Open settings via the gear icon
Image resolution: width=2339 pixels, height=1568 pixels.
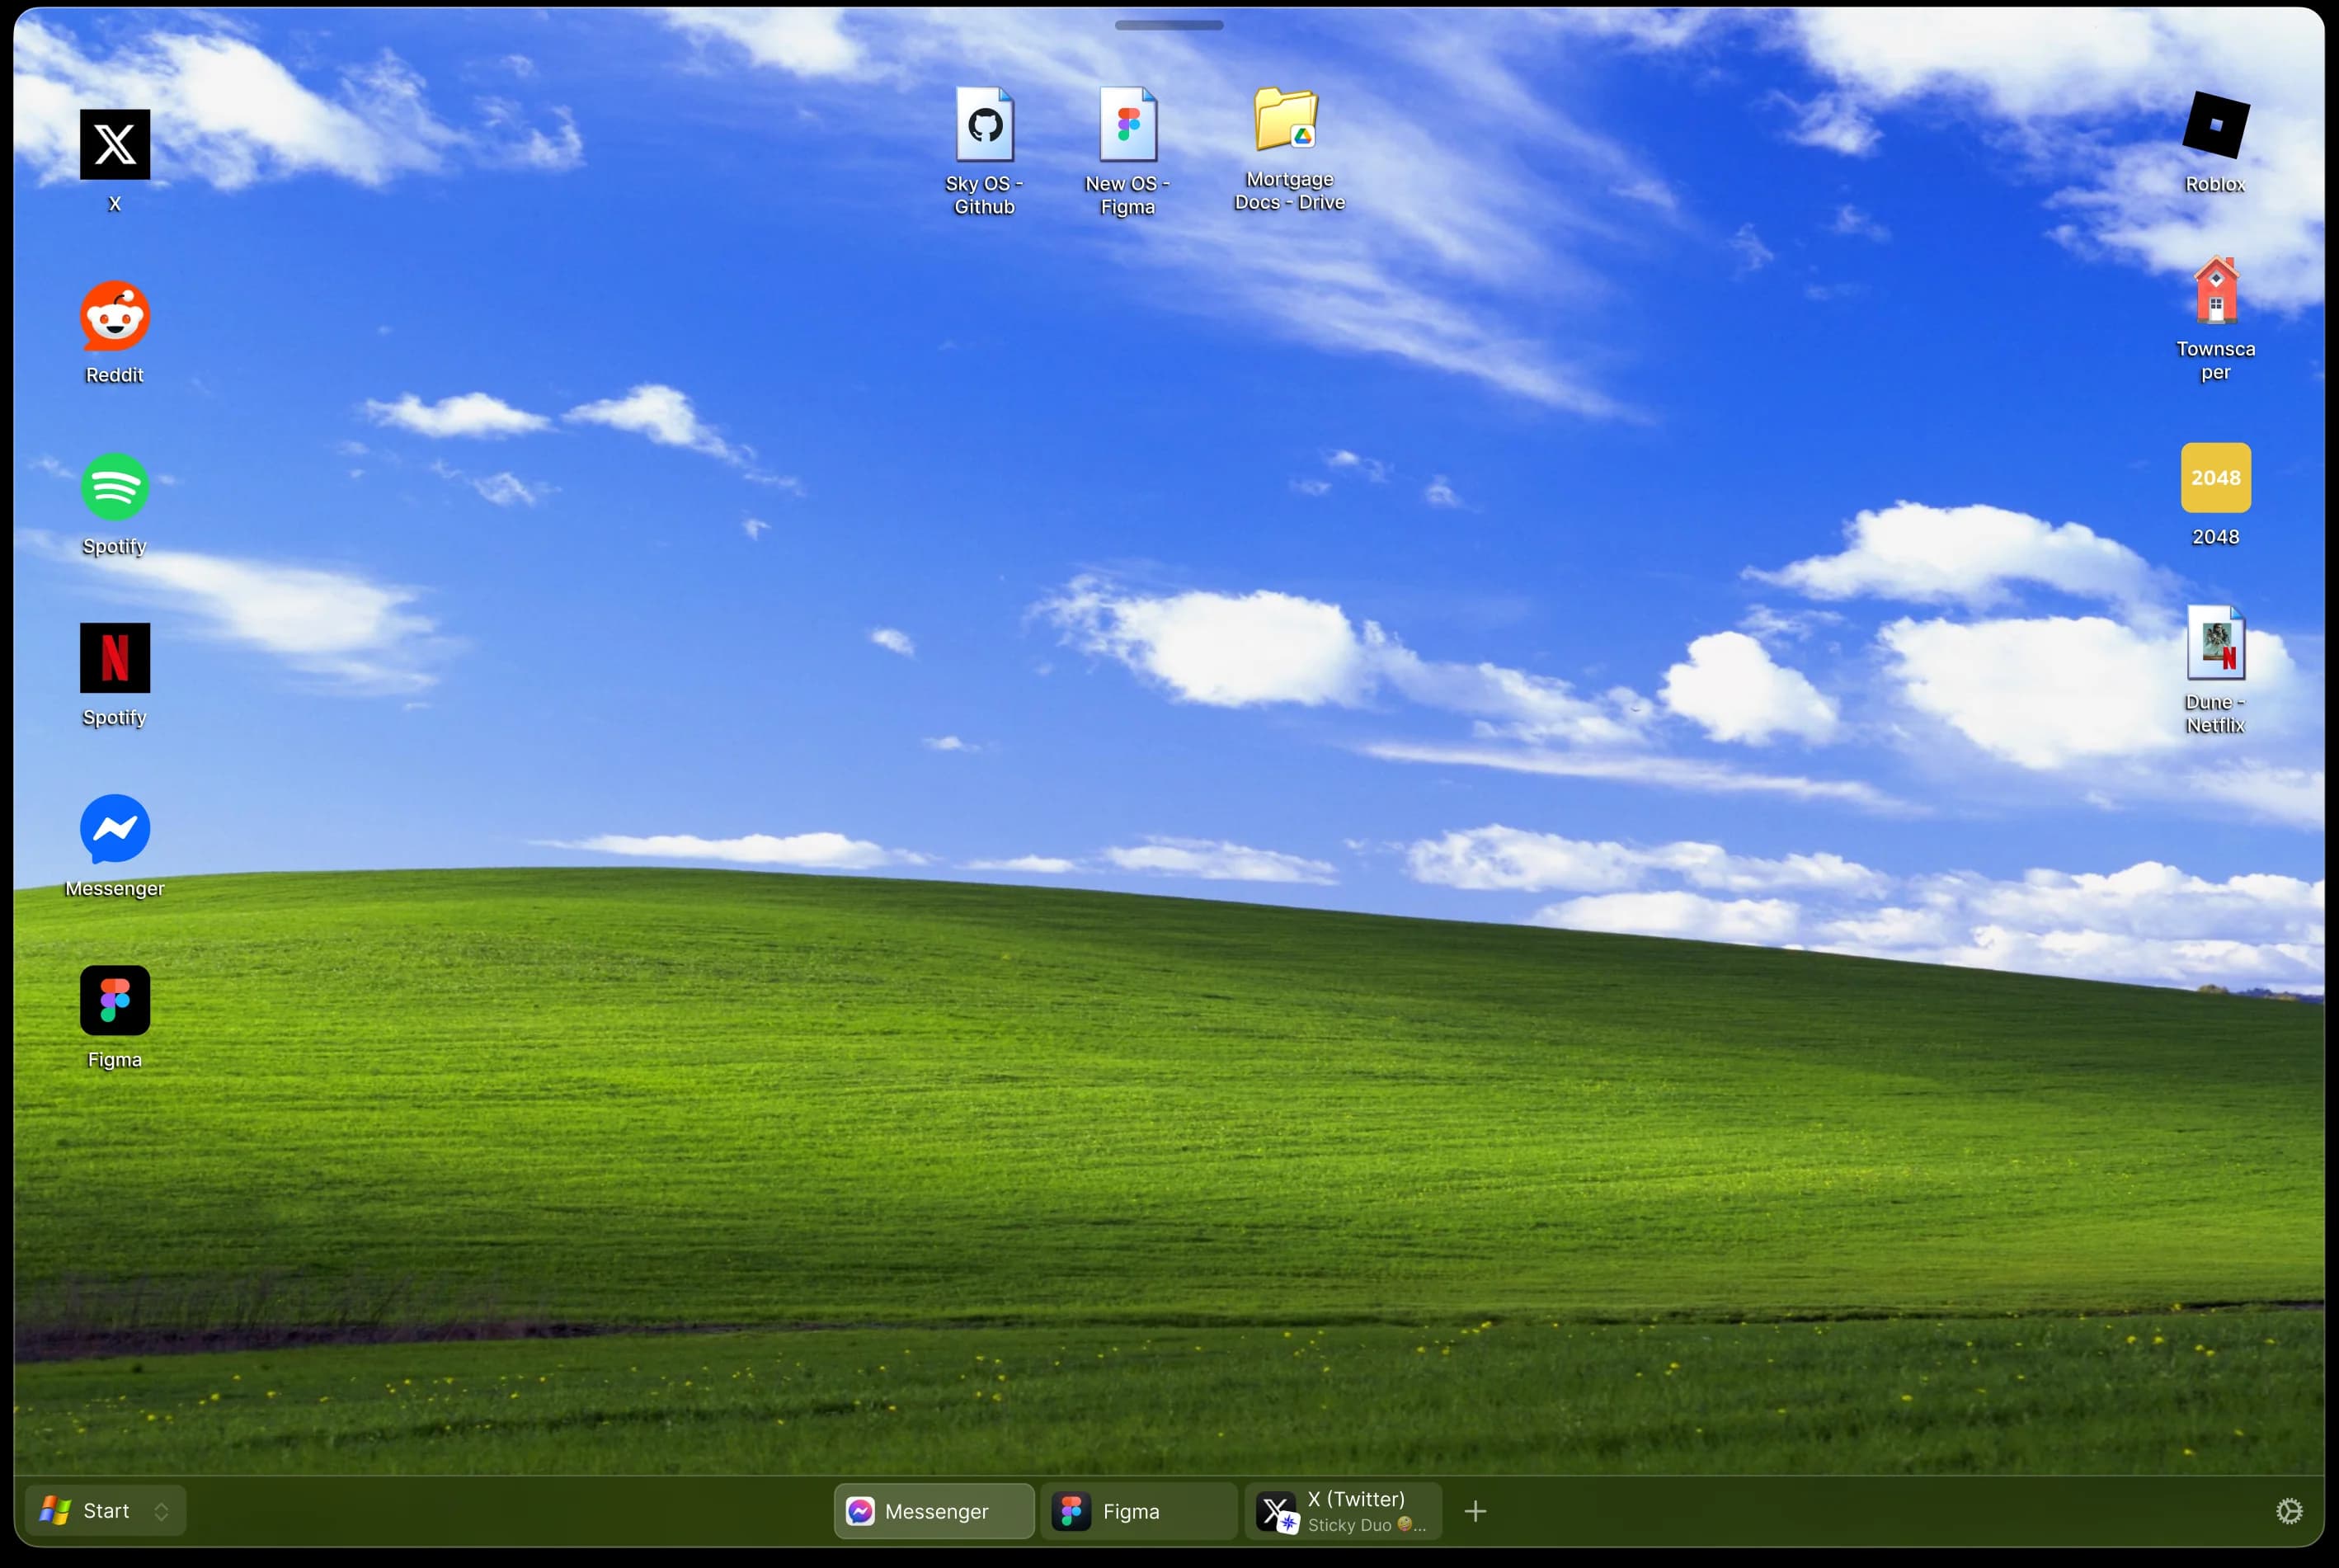tap(2291, 1511)
